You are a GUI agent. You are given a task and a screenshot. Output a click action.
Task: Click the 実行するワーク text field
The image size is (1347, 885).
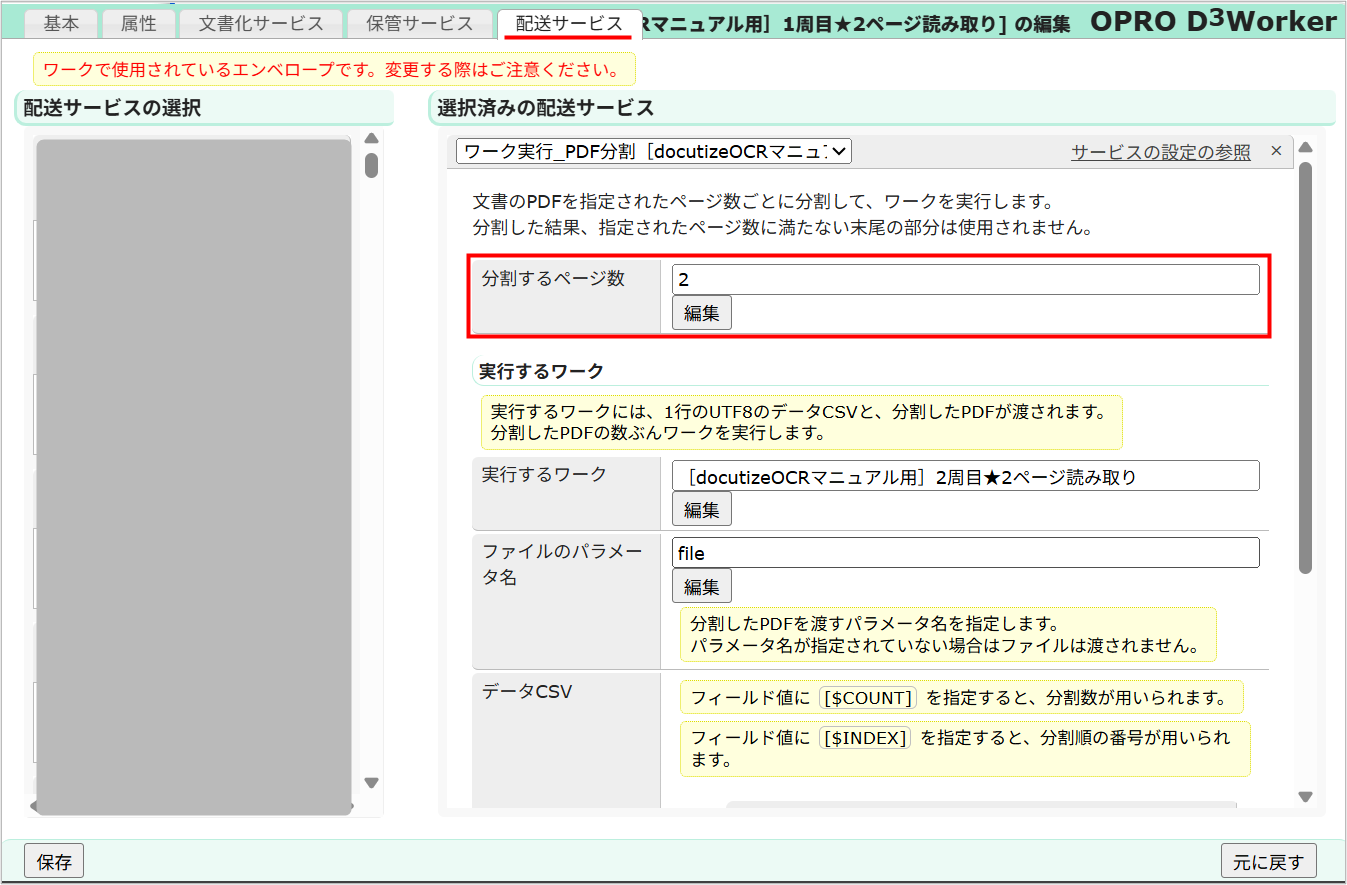click(x=965, y=475)
